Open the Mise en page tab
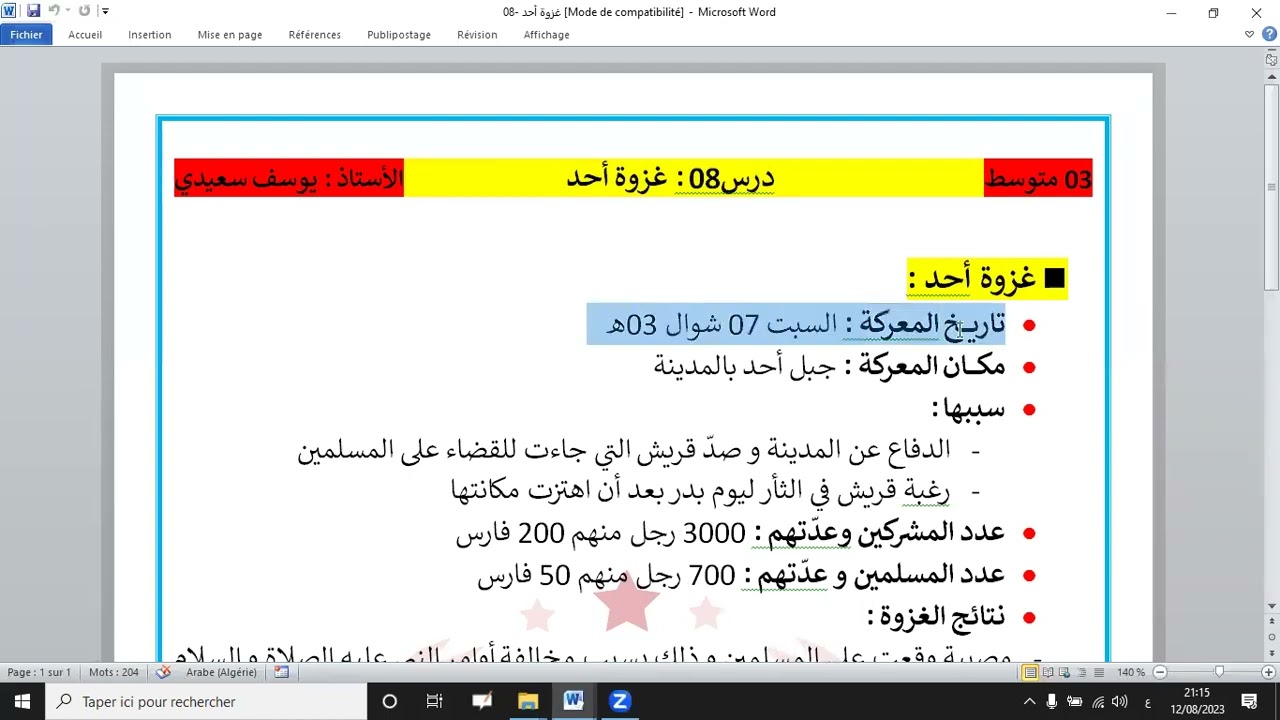The image size is (1280, 720). (x=230, y=34)
